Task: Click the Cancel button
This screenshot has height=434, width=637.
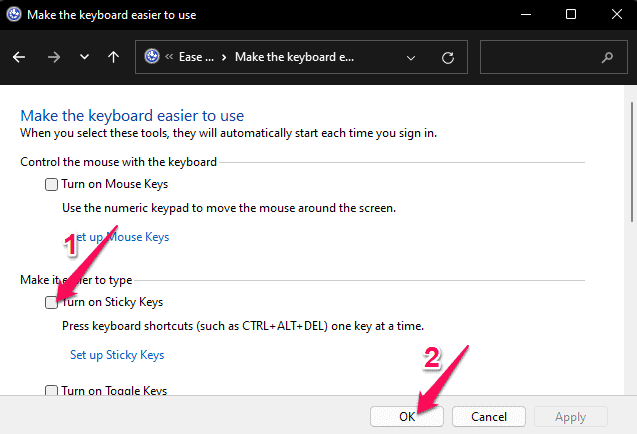Action: tap(489, 415)
